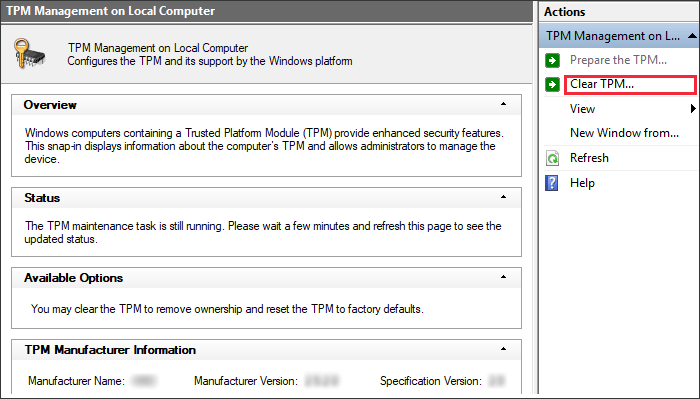Click the TPM Management on Local Computer title bar

click(267, 11)
